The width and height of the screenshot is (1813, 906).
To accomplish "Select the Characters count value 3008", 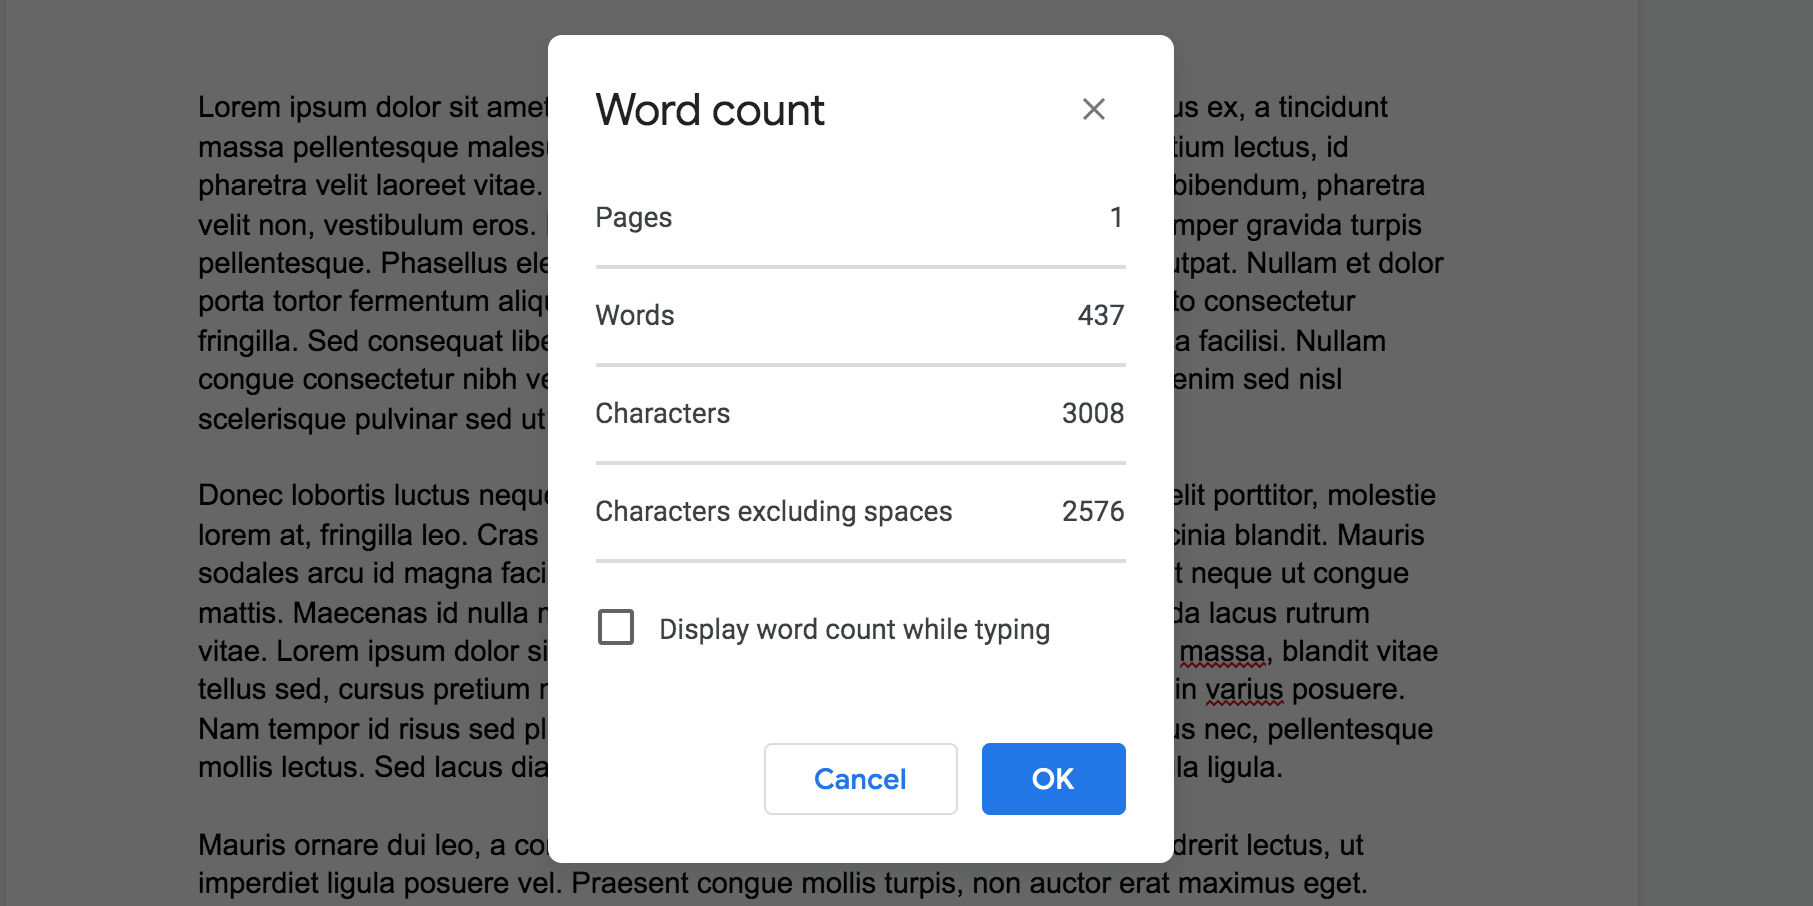I will point(1093,413).
